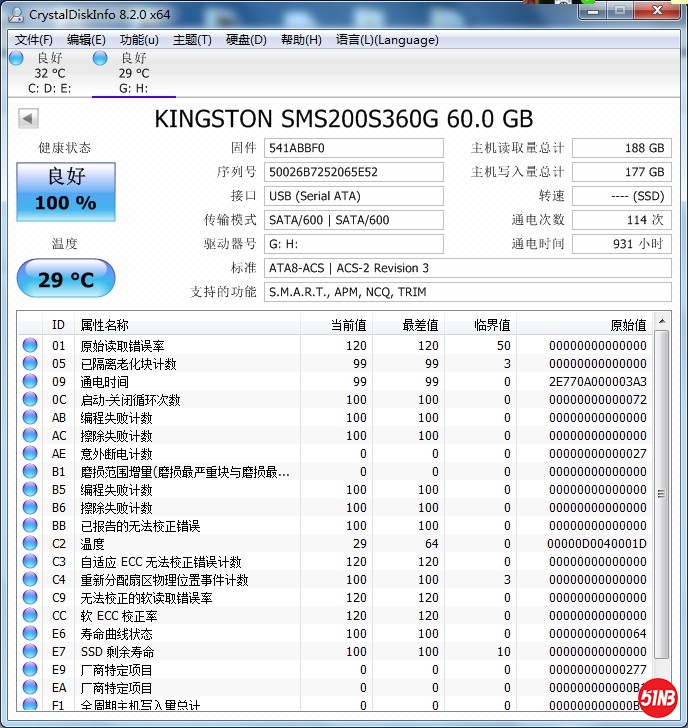The height and width of the screenshot is (728, 688).
Task: Open the 功能(u) menu
Action: point(139,40)
